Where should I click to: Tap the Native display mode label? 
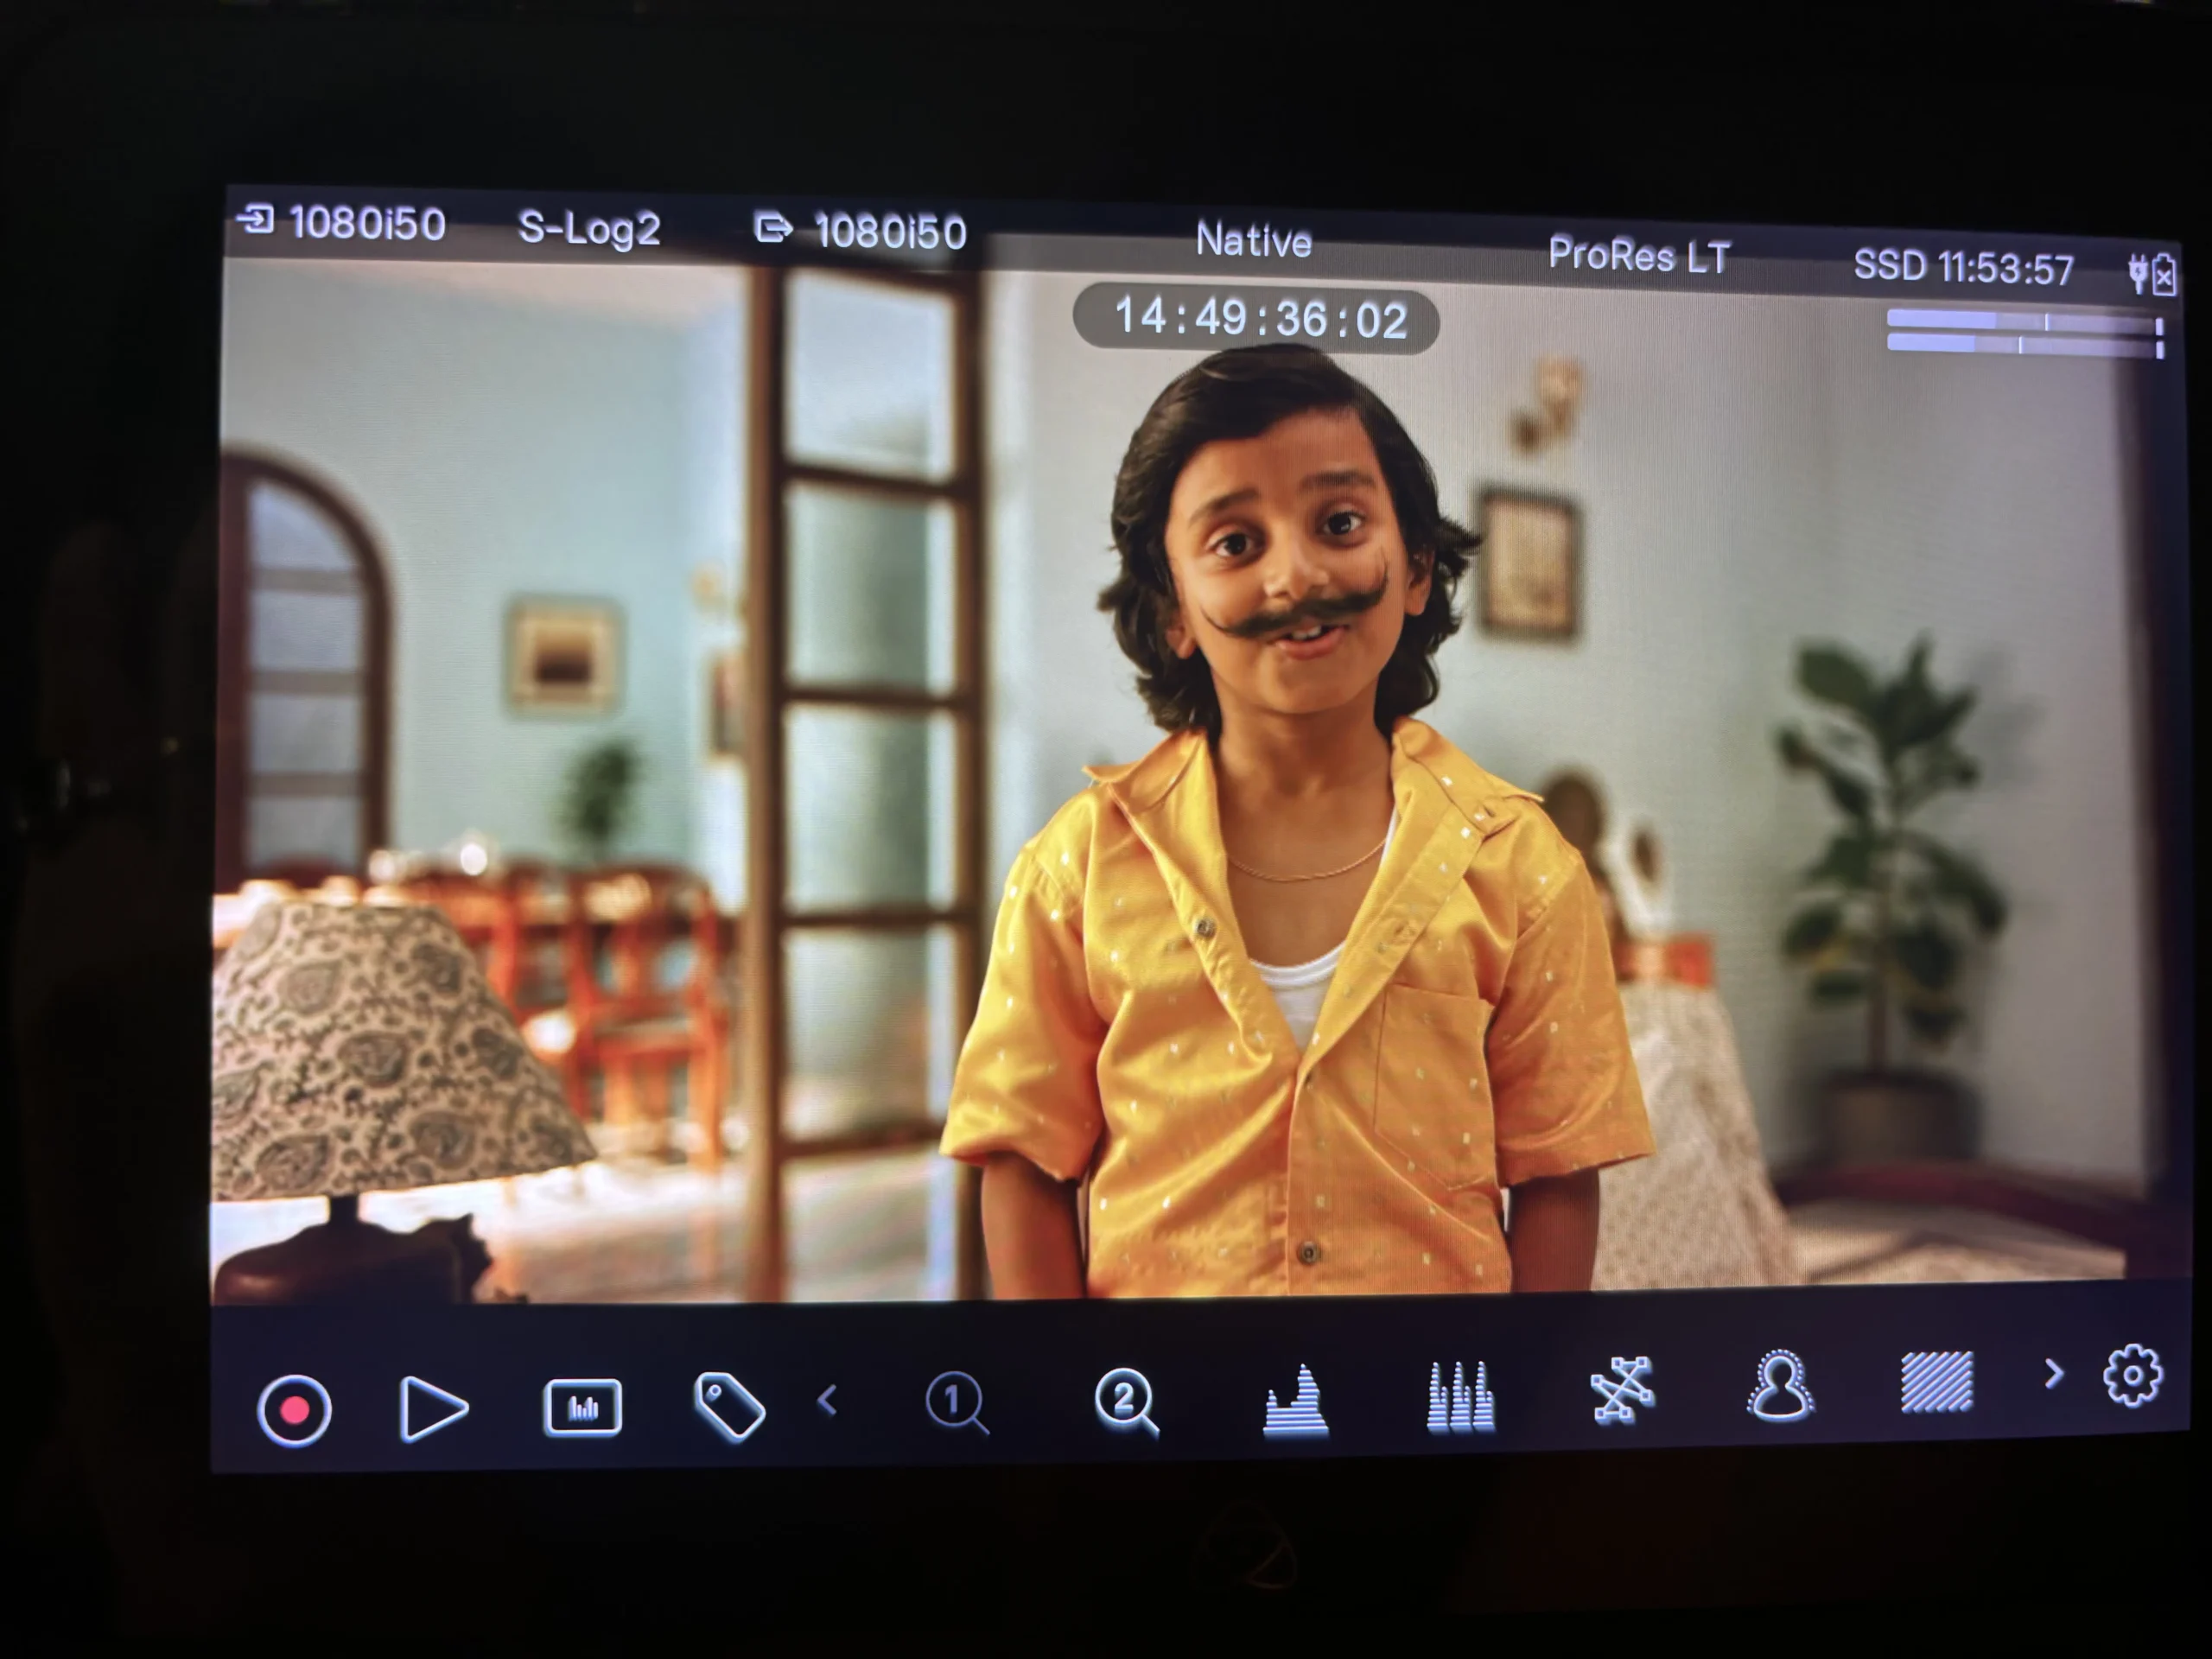coord(1253,241)
